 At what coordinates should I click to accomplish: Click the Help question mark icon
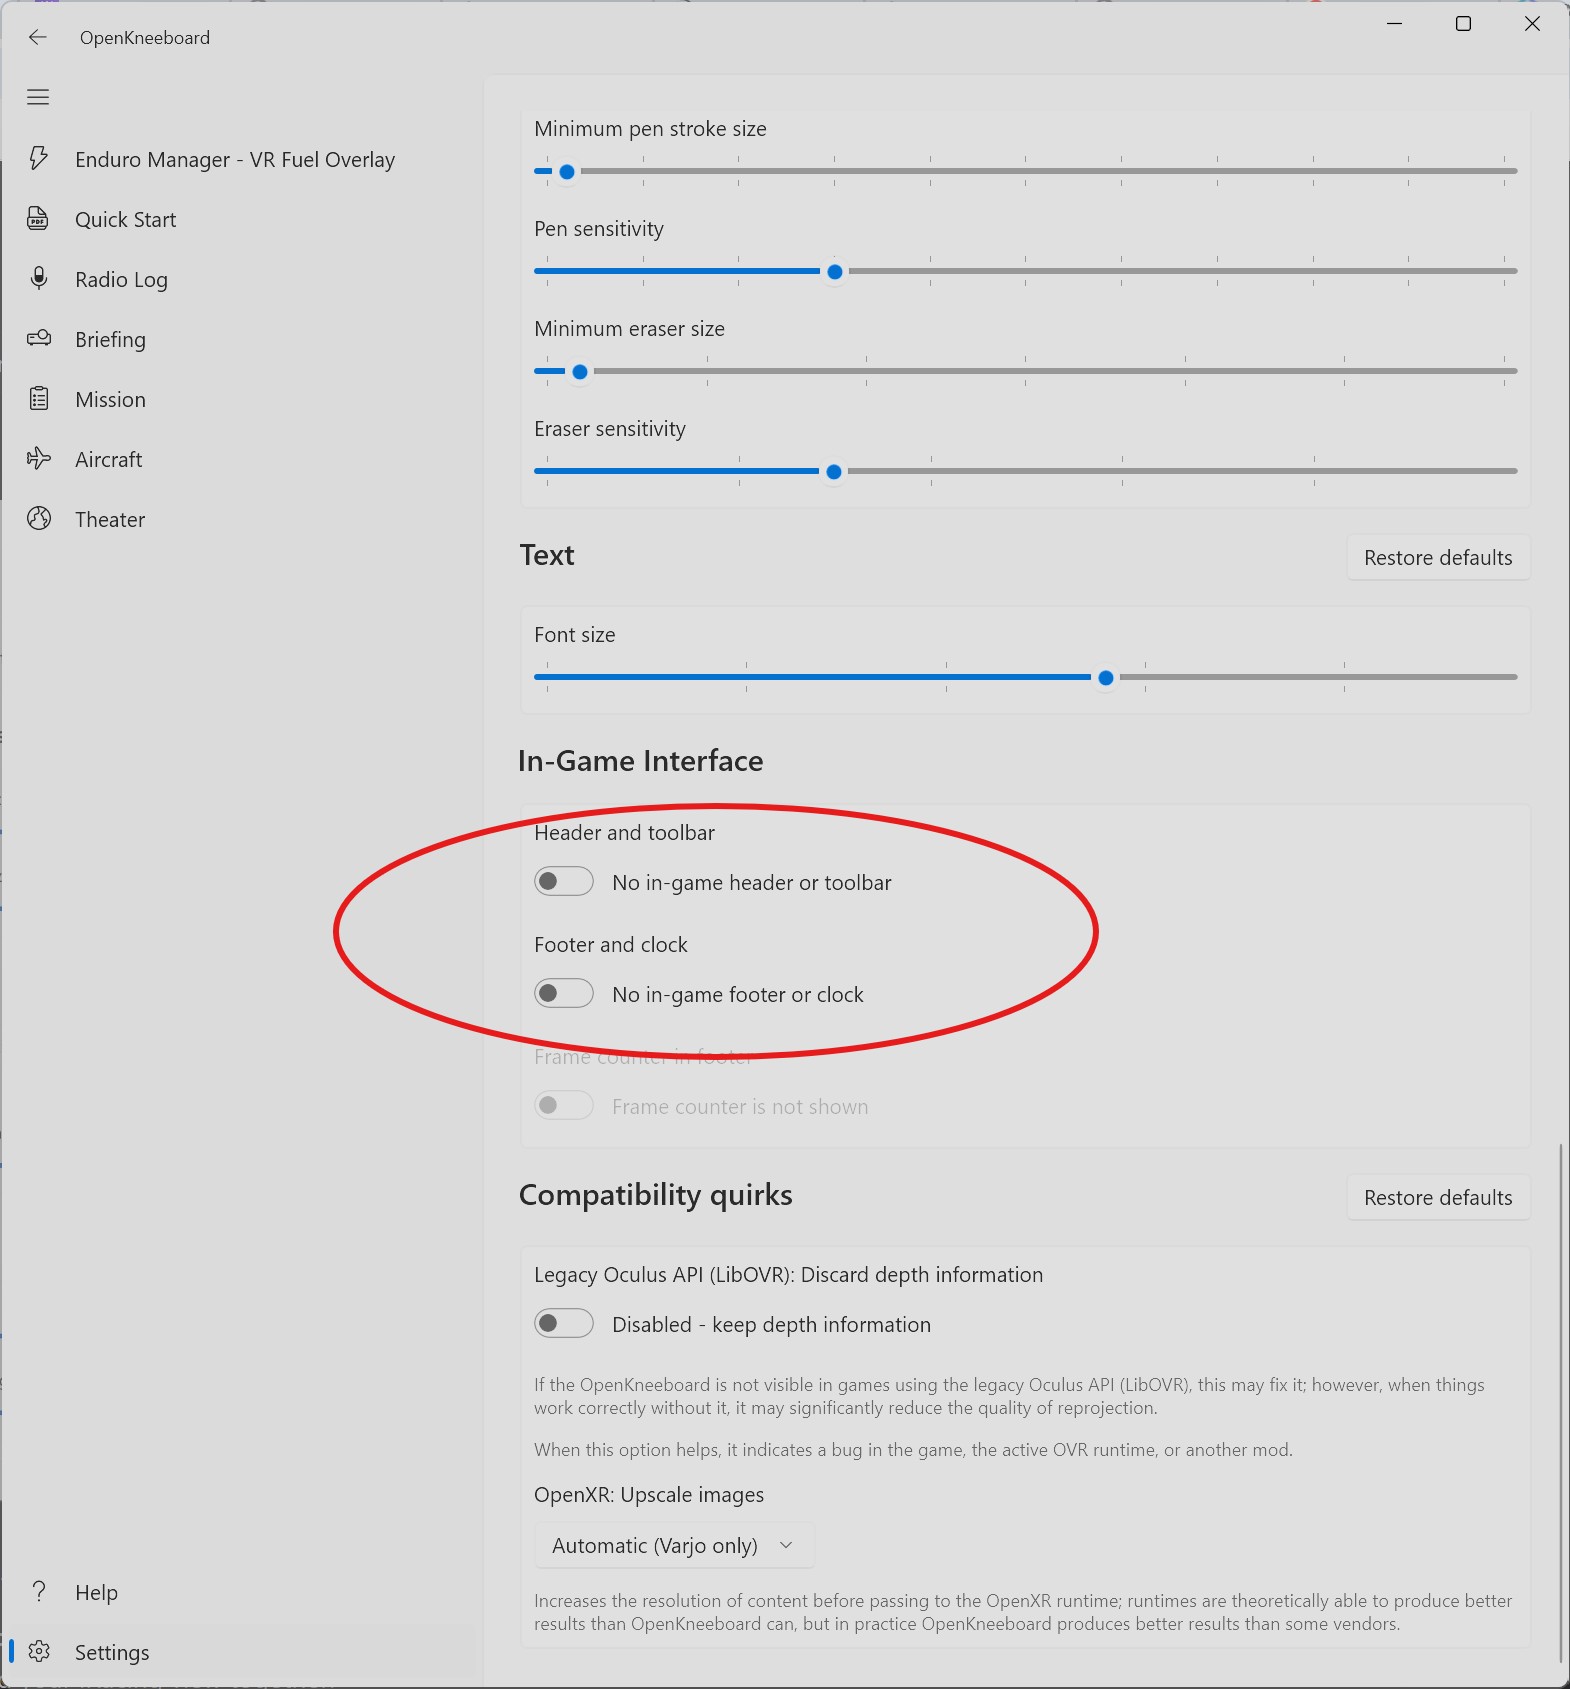[38, 1591]
